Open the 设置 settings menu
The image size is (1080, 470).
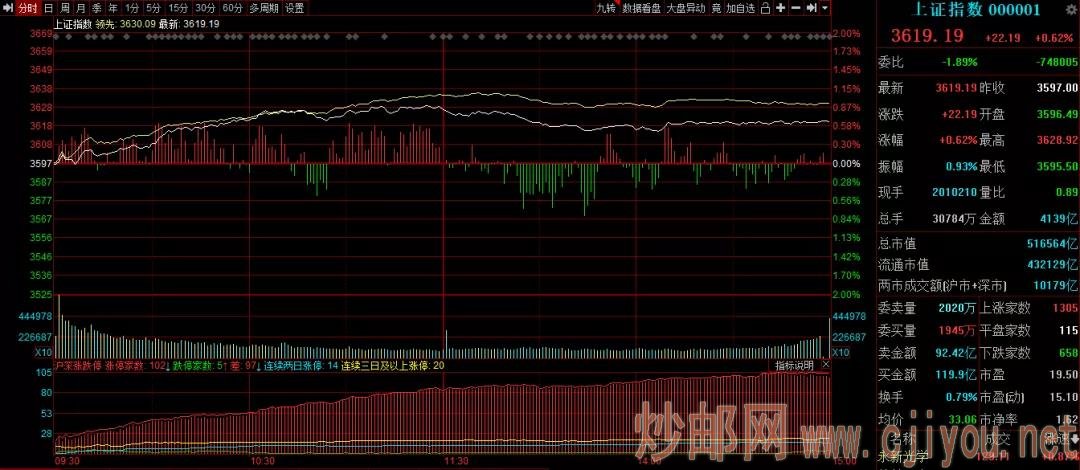[x=294, y=8]
